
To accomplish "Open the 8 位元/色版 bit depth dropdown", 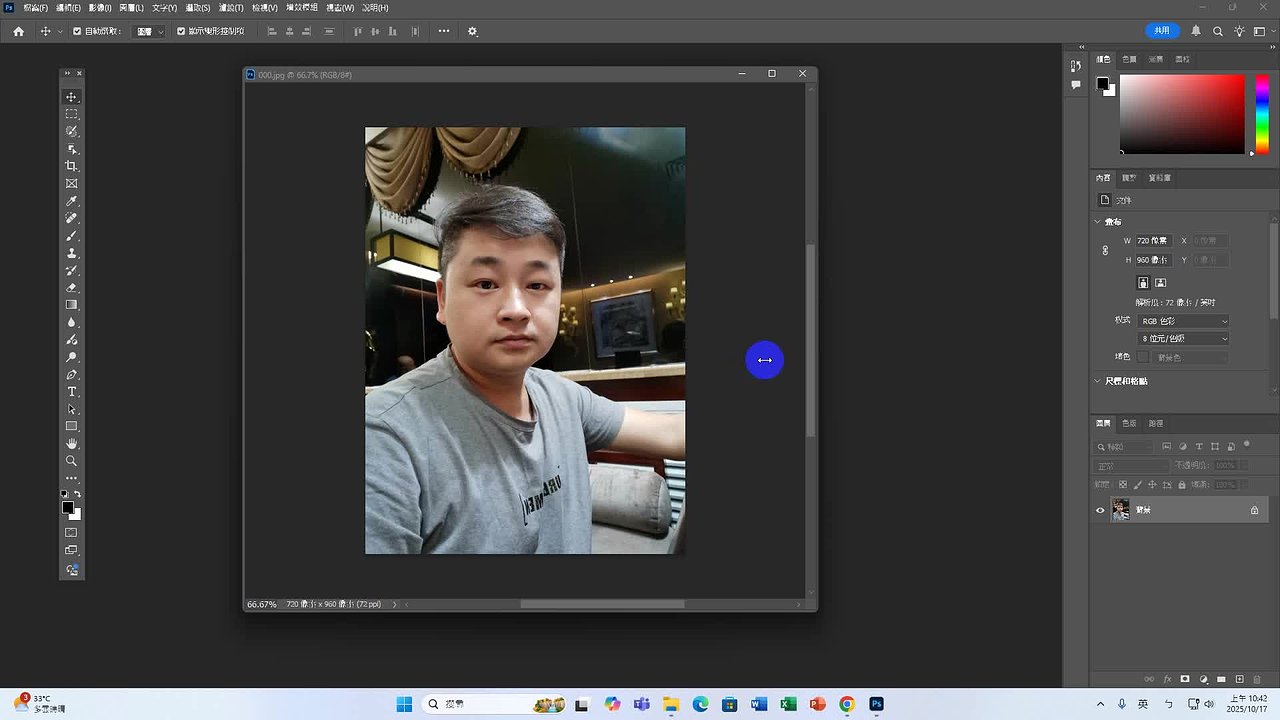I will pyautogui.click(x=1183, y=339).
